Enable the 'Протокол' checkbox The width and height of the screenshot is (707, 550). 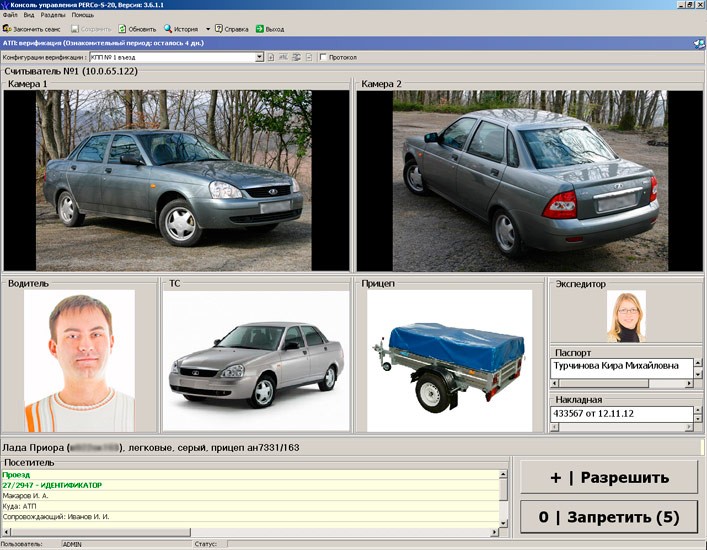point(322,57)
